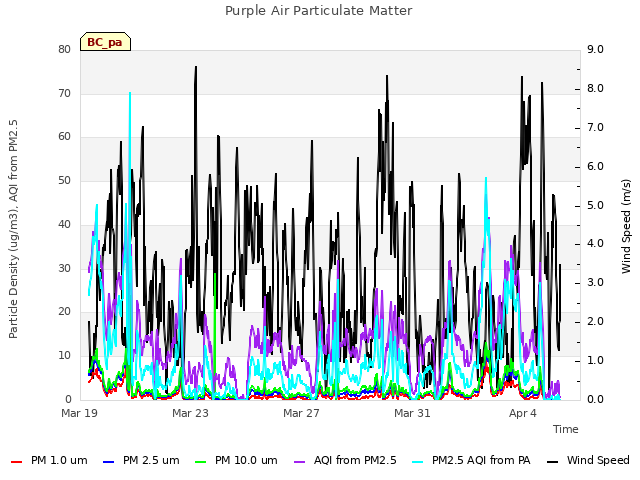Toggle PM 1.0 um legend entry
This screenshot has width=640, height=480.
point(49,460)
